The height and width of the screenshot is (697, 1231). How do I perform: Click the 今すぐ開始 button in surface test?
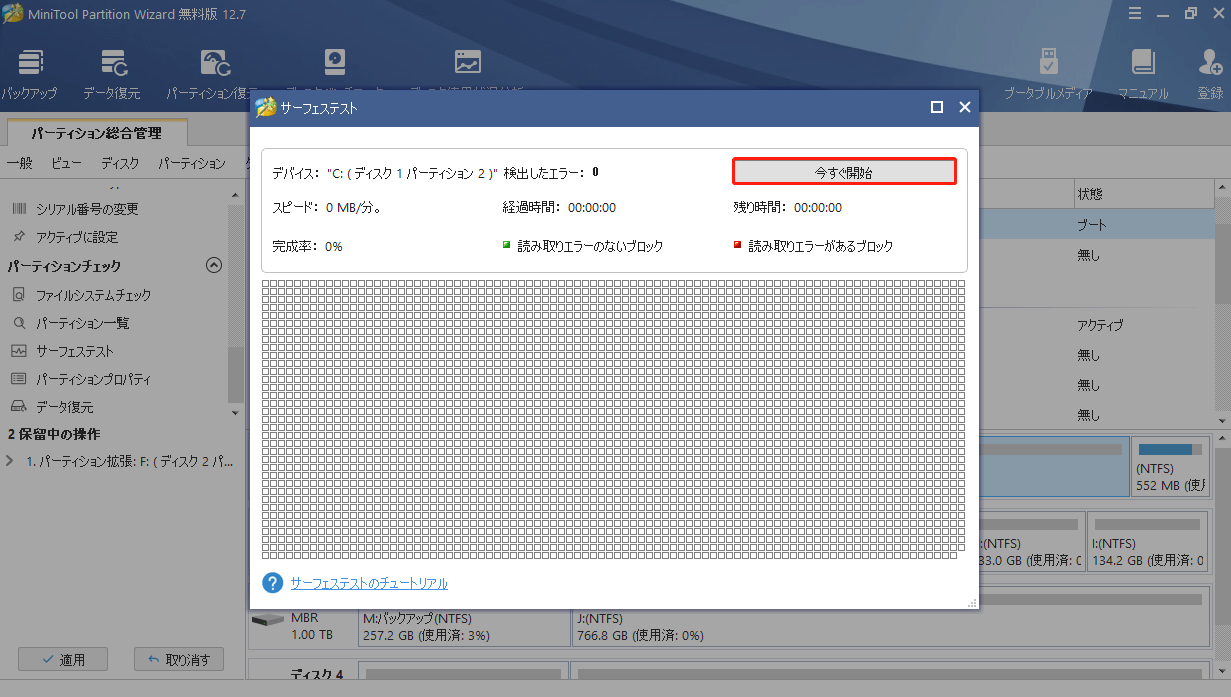843,171
